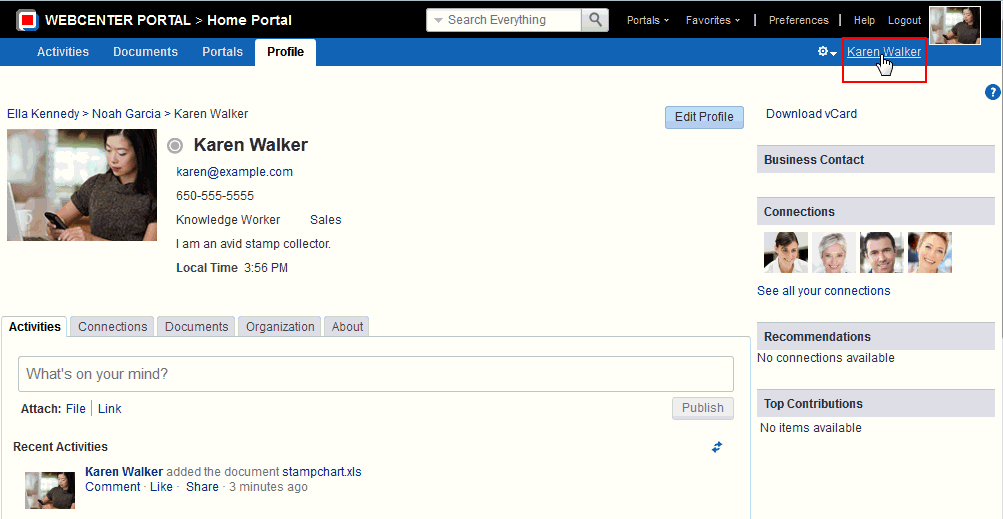The image size is (1003, 519).
Task: Open the Connections profile sub-tab
Action: [x=113, y=326]
